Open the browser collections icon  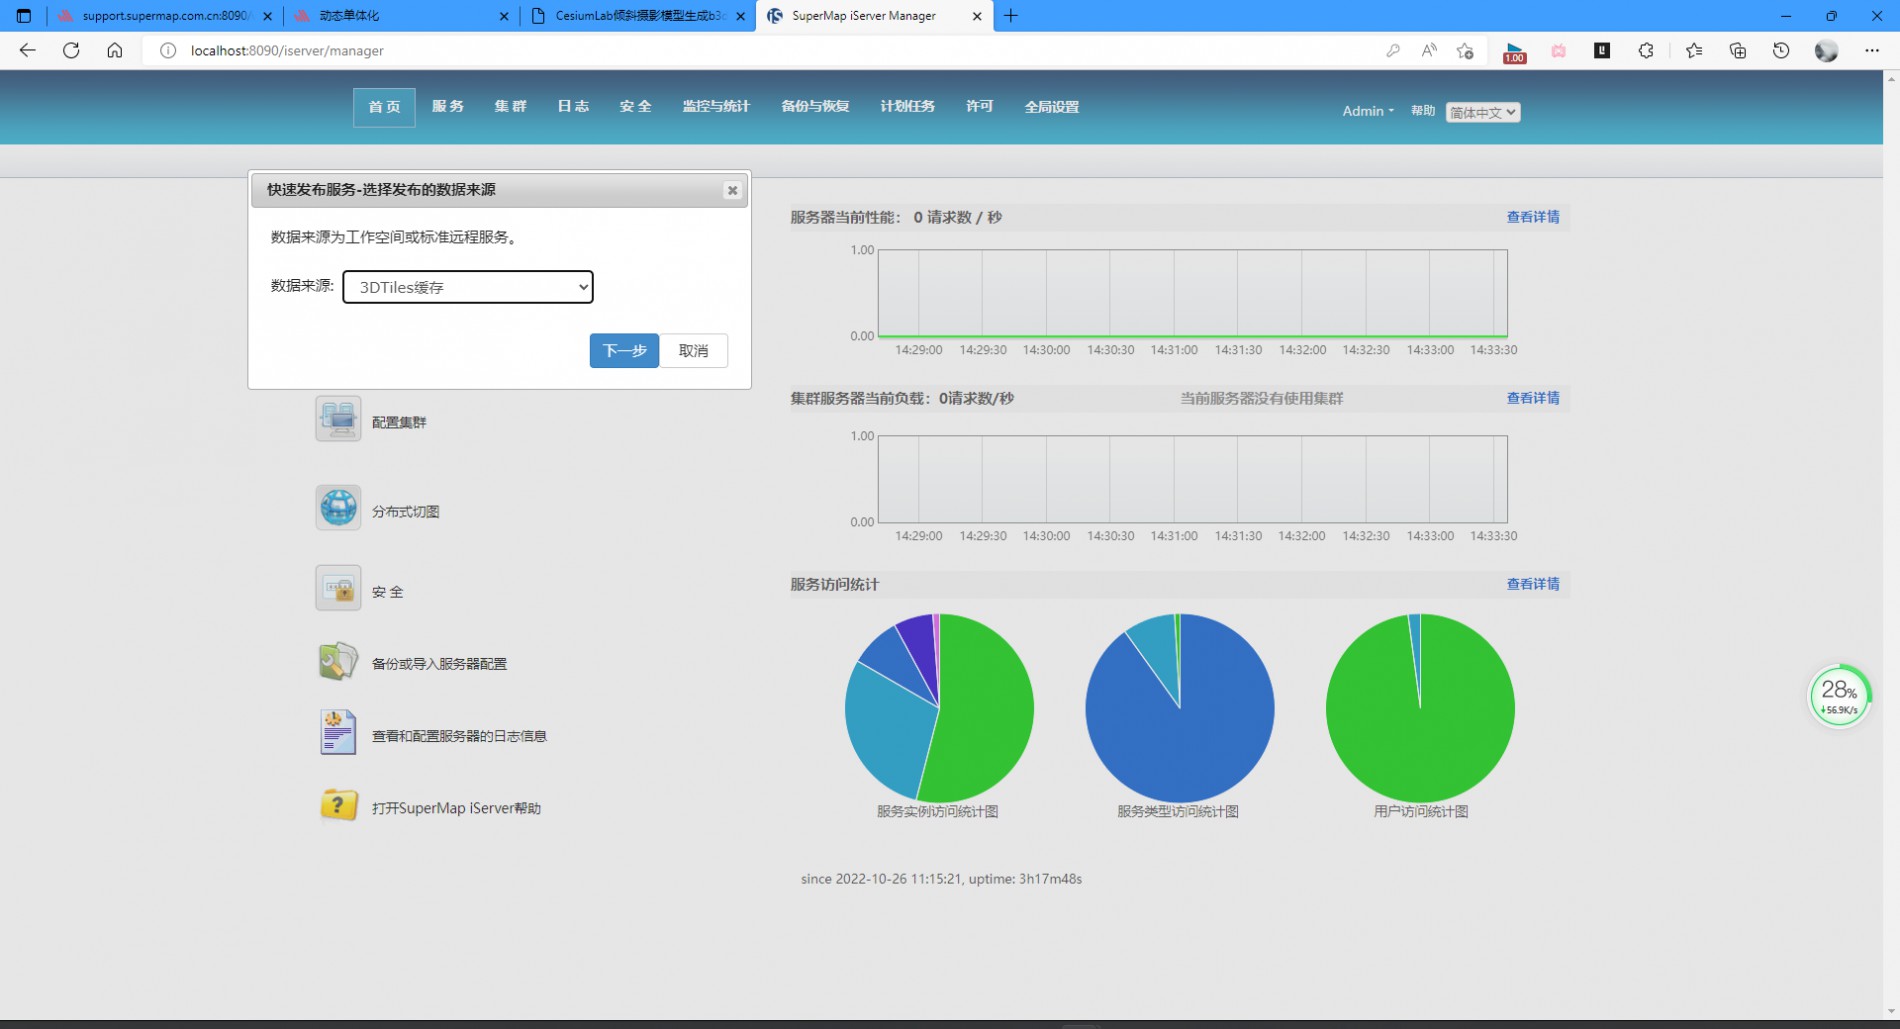tap(1738, 50)
